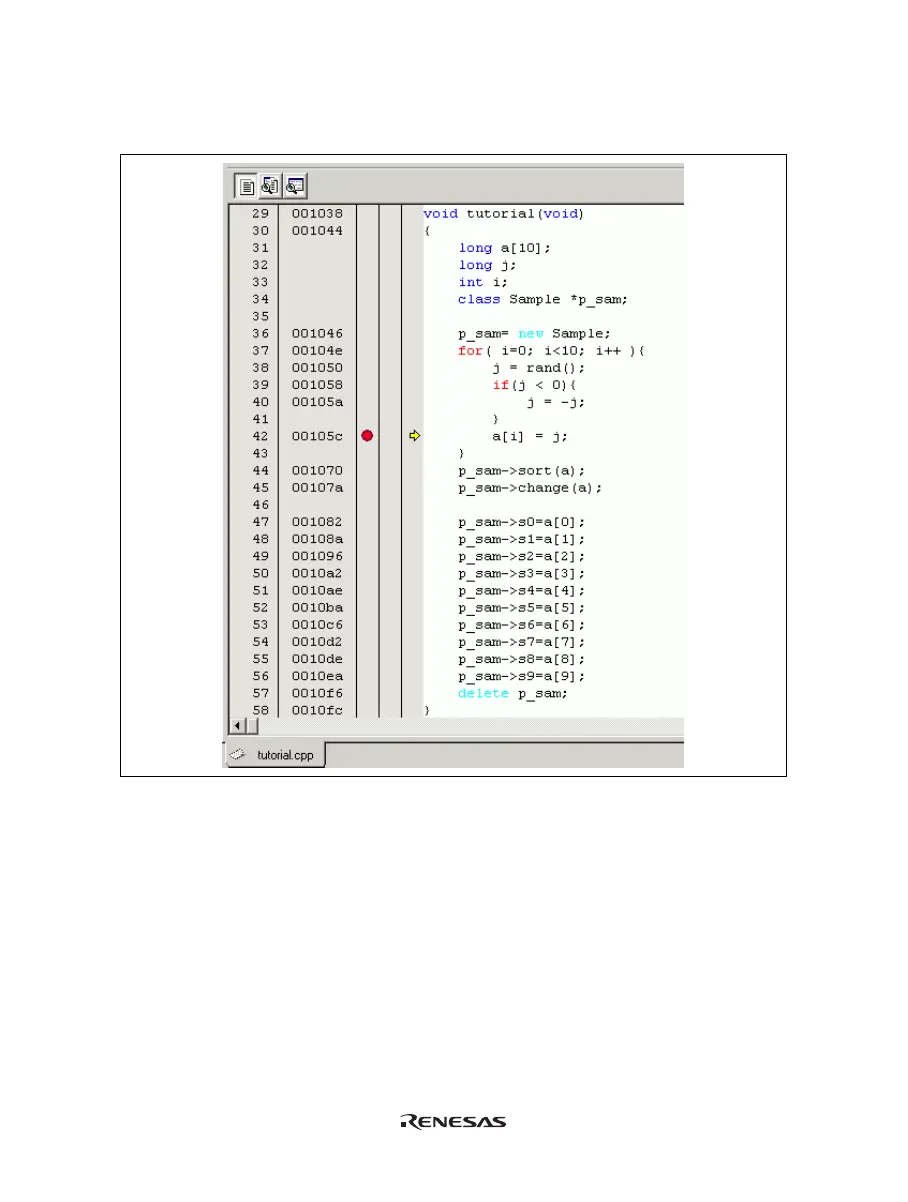Click code line 'delete p_sam;'

[512, 694]
